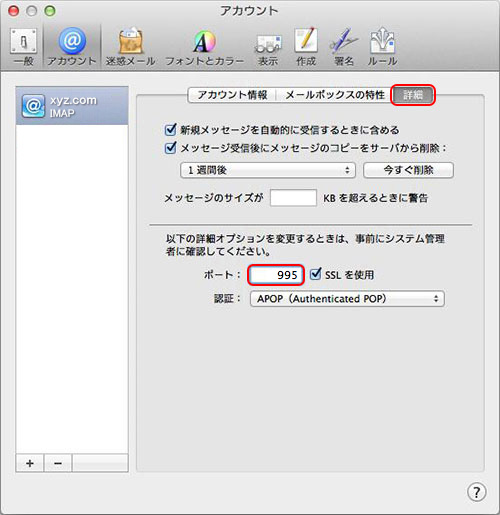
Task: Select the アカウント toolbar icon
Action: tap(72, 47)
